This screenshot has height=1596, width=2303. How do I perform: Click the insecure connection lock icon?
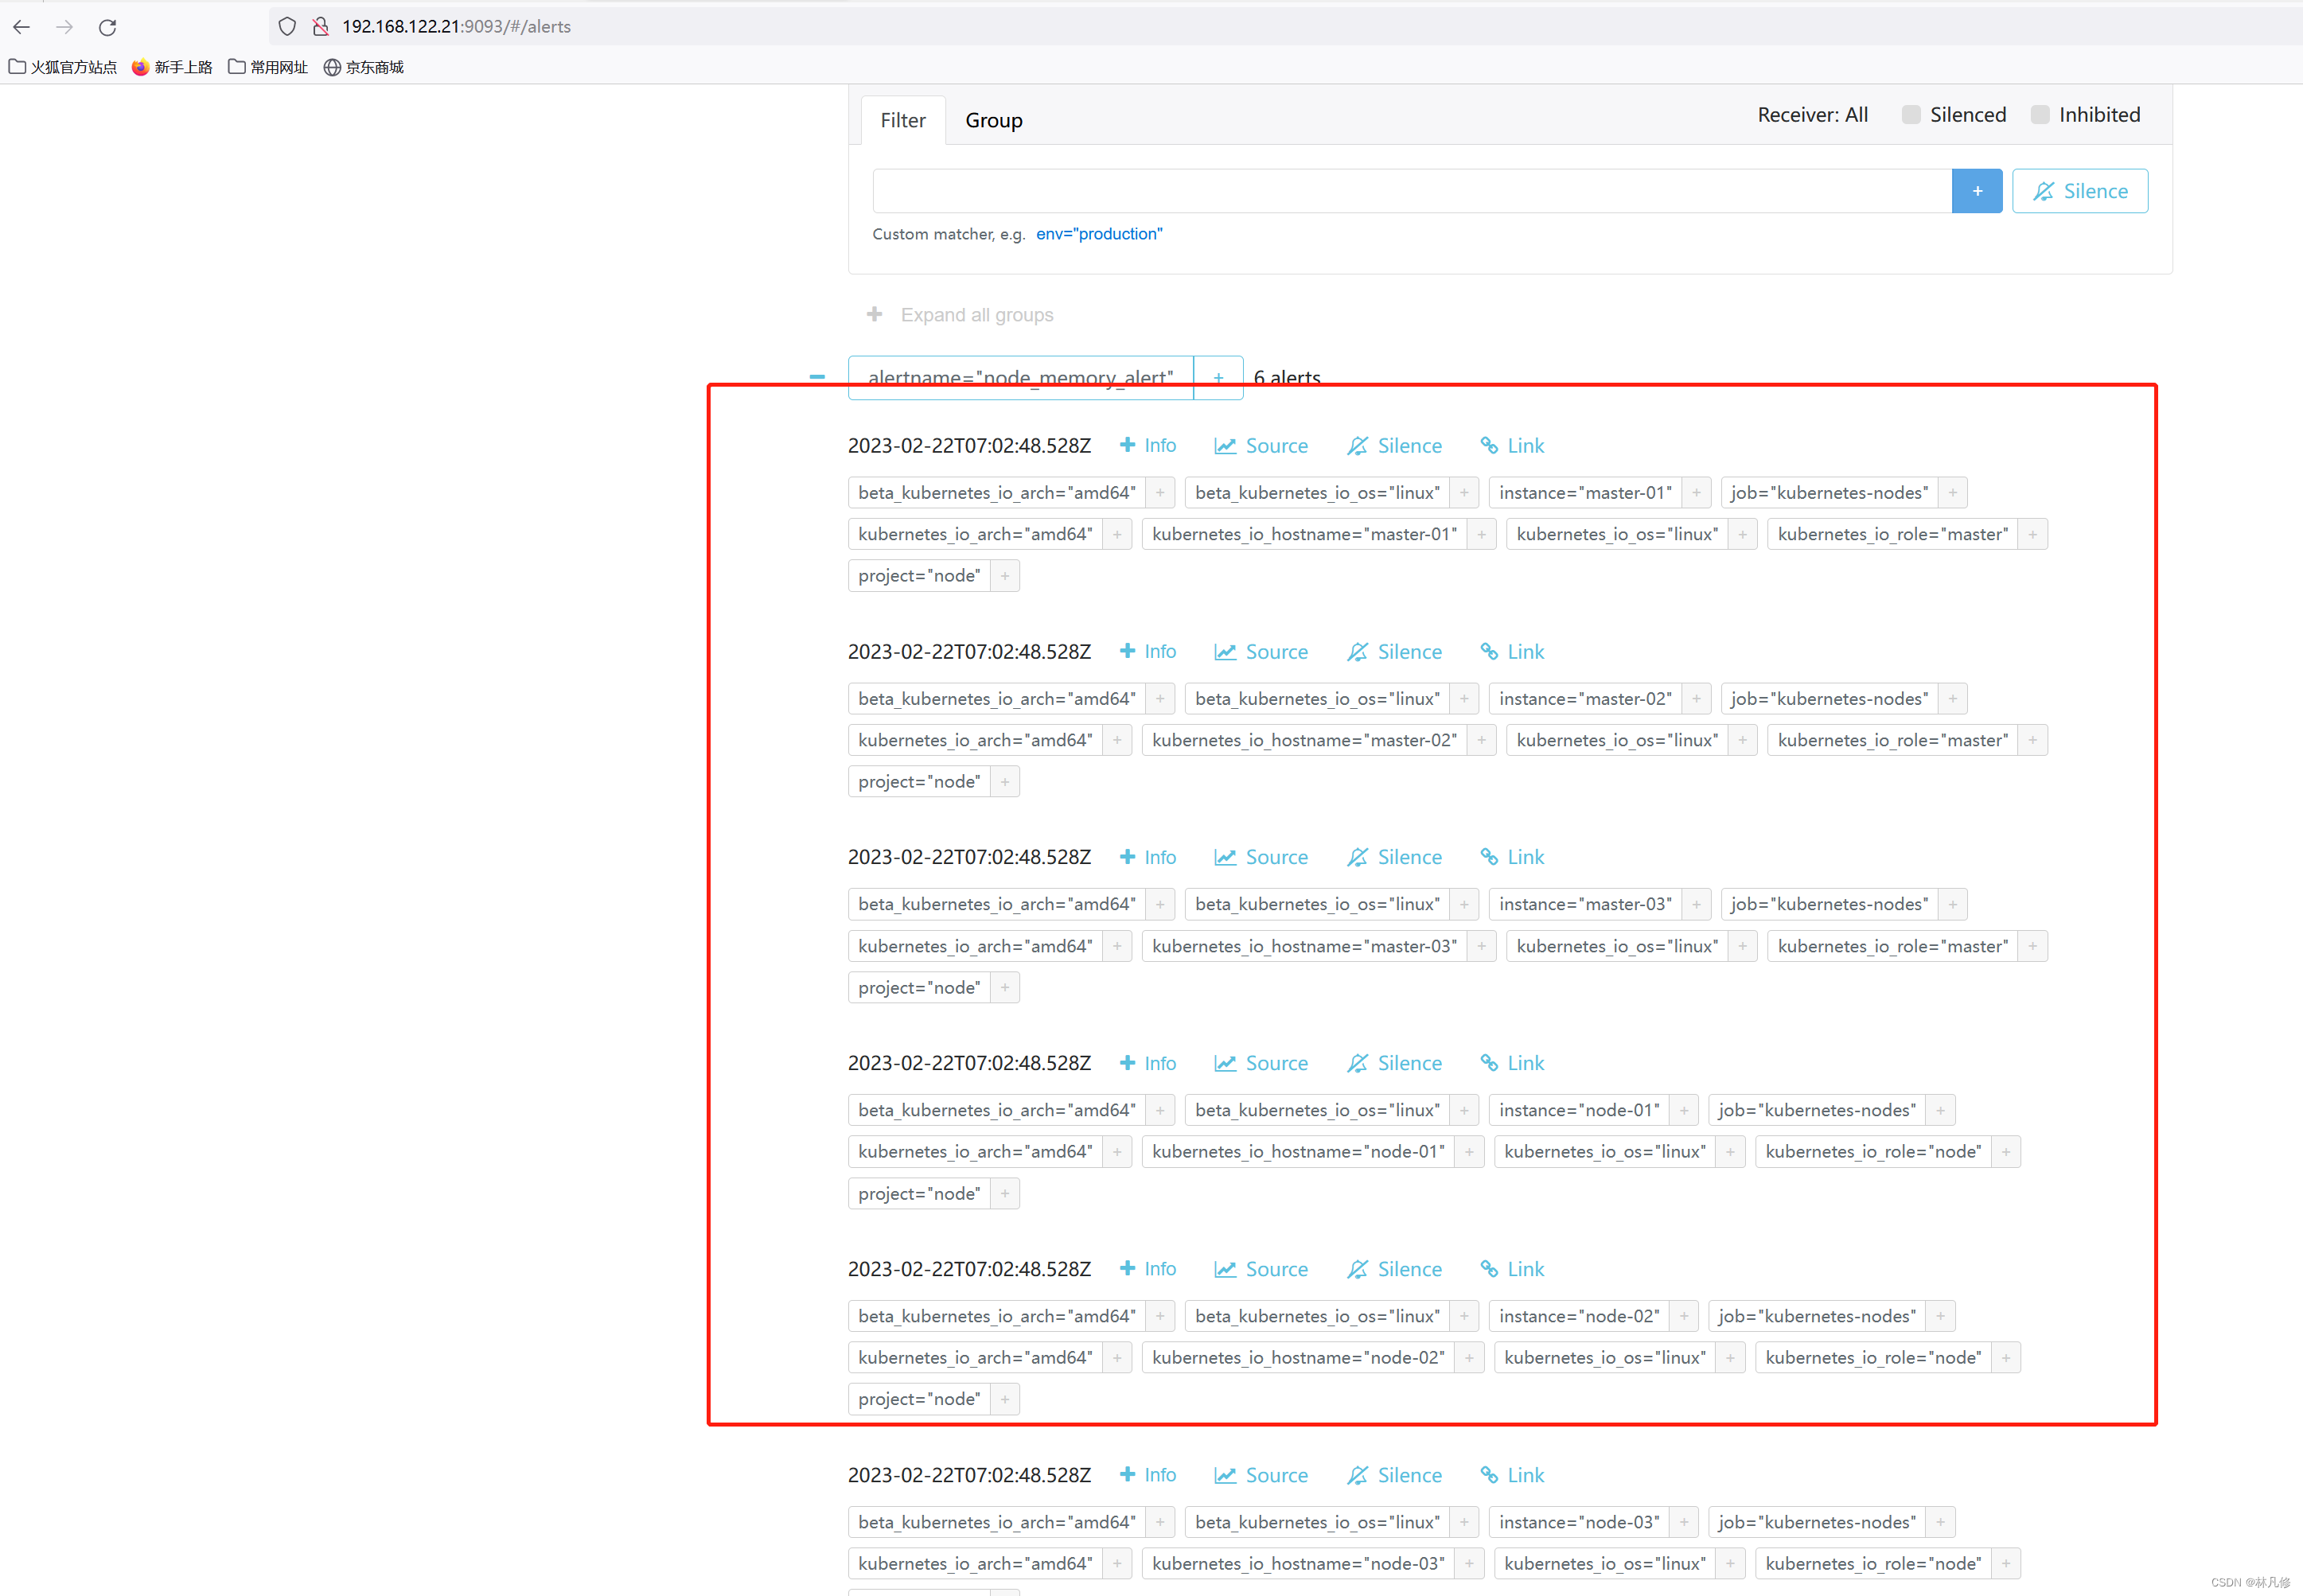tap(321, 27)
